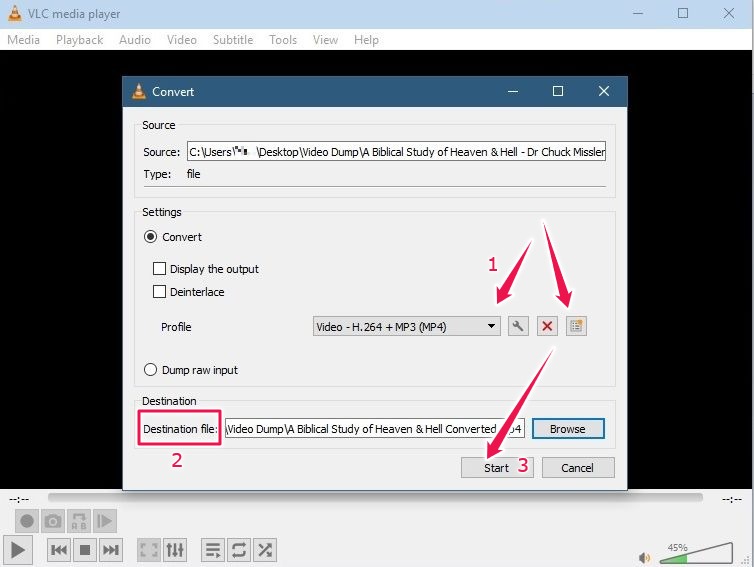754x567 pixels.
Task: Open the Media menu
Action: click(23, 40)
